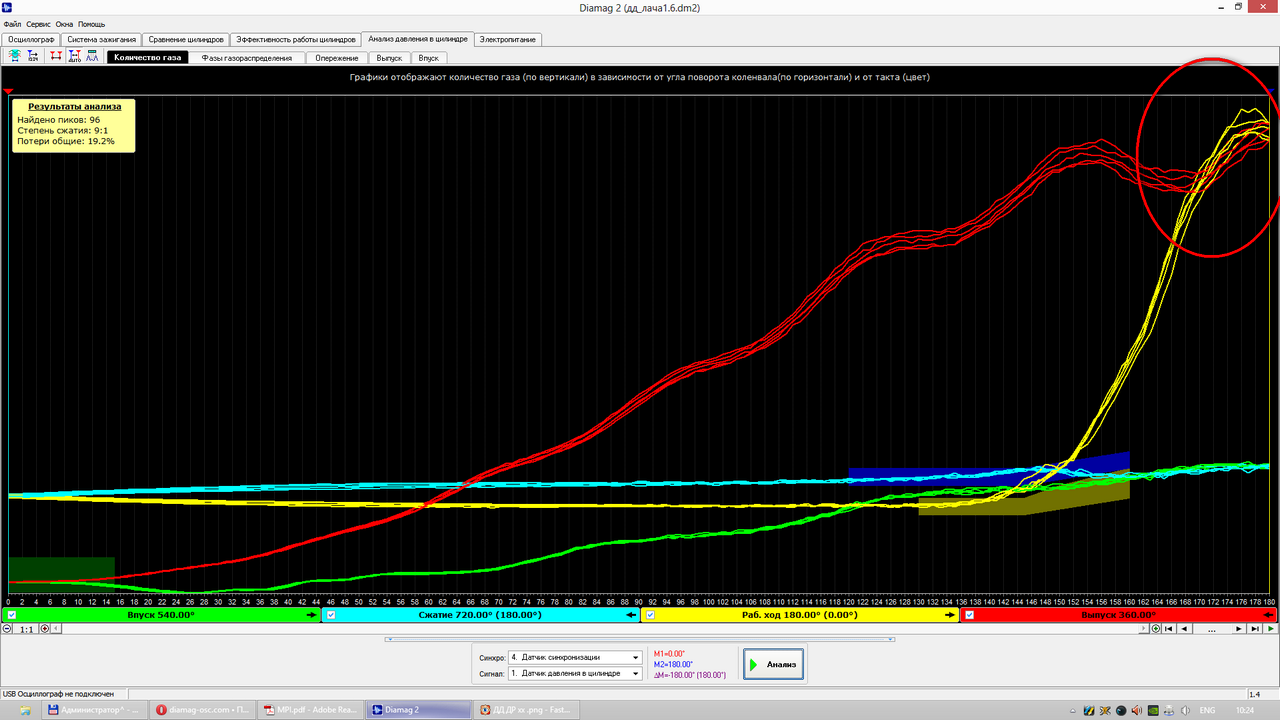
Task: Click the green target record icon
Action: [x=1156, y=629]
